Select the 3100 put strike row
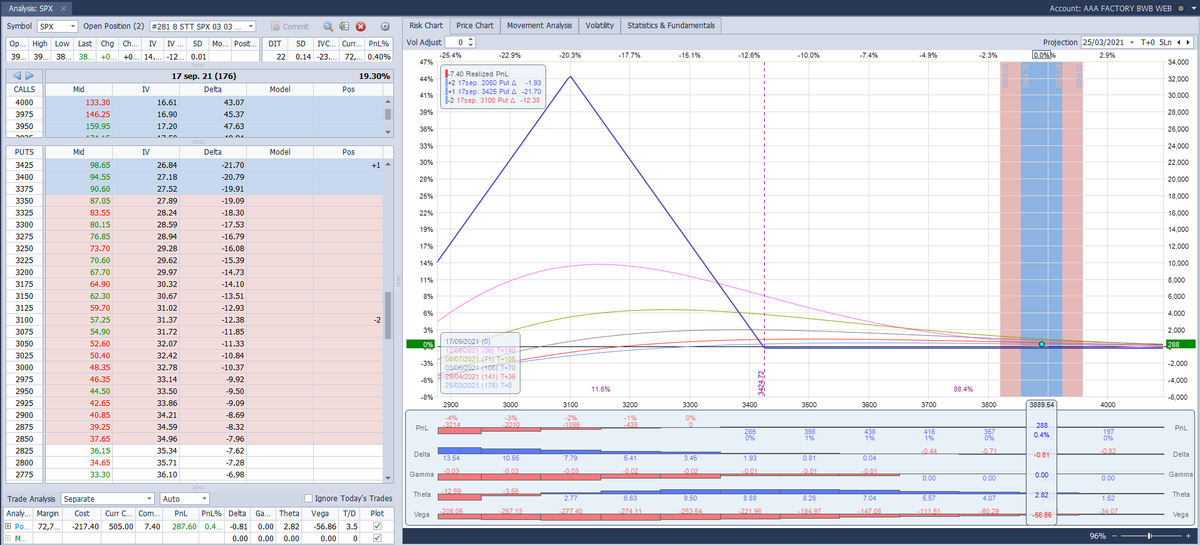This screenshot has width=1200, height=545. click(195, 320)
